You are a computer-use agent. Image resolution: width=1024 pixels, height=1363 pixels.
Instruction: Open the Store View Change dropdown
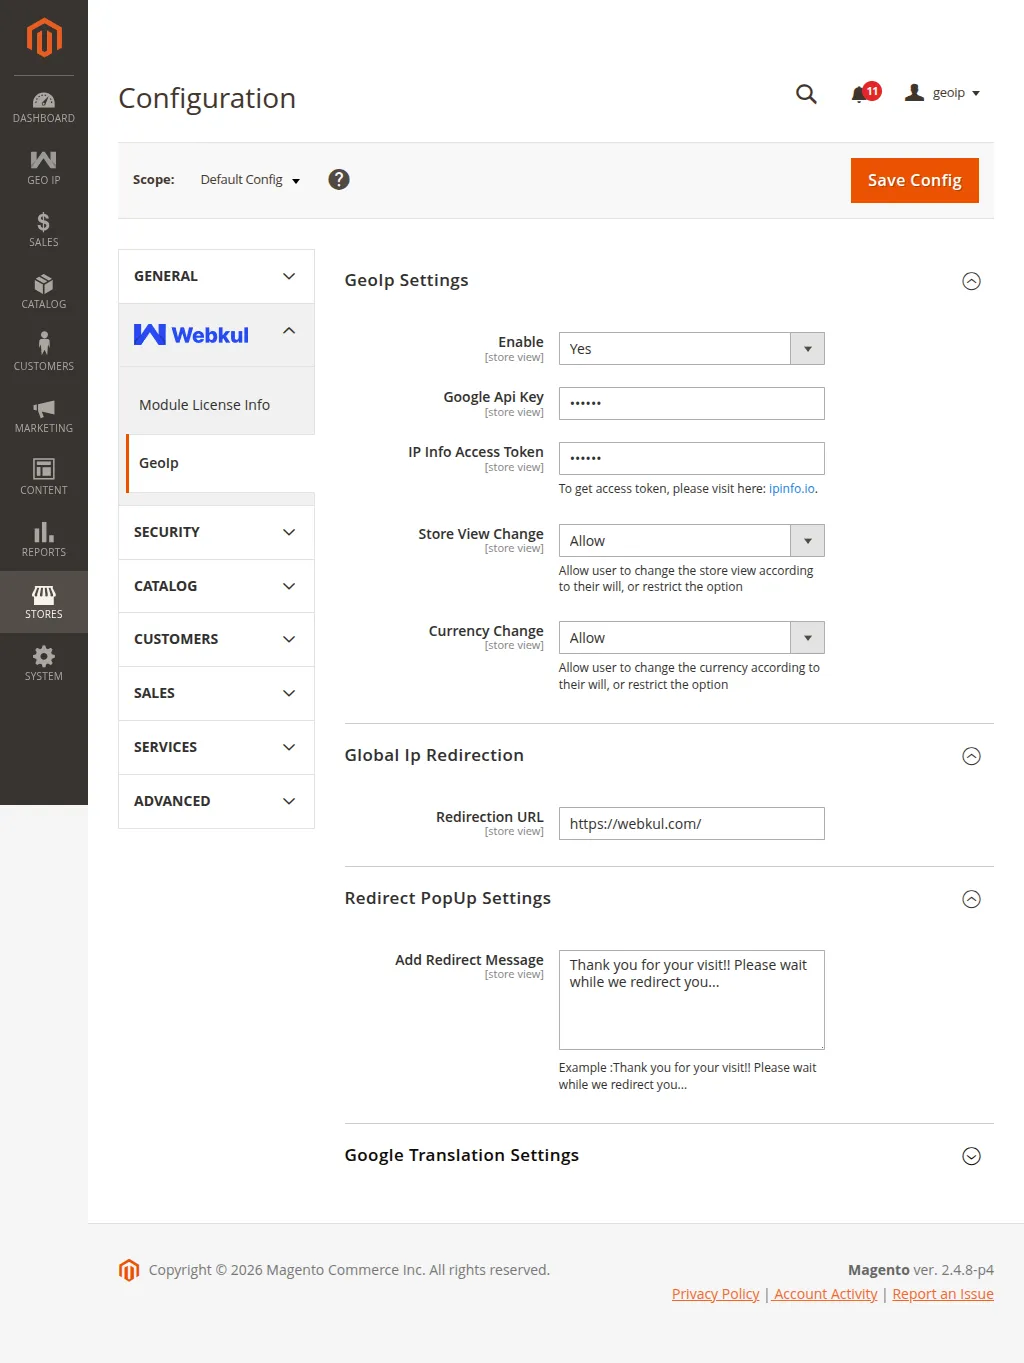click(x=691, y=541)
